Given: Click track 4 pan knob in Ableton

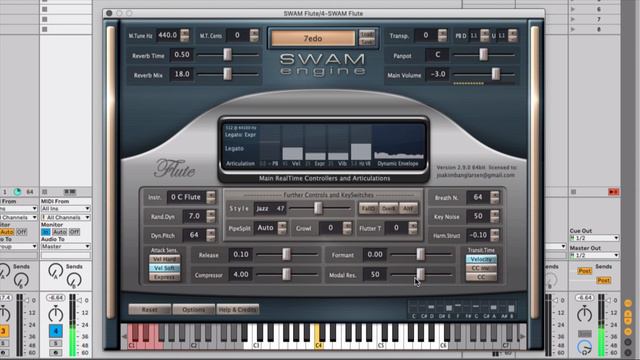Looking at the screenshot, I should [56, 314].
